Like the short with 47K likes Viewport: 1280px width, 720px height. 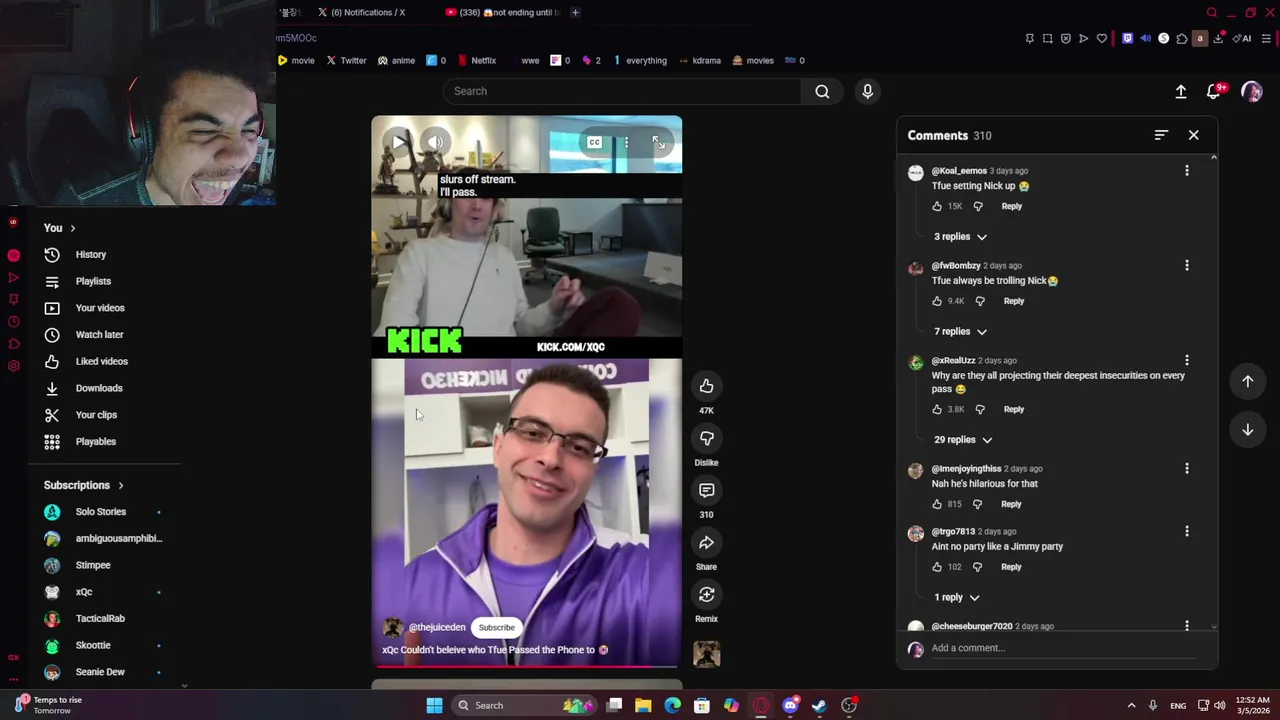pos(706,386)
